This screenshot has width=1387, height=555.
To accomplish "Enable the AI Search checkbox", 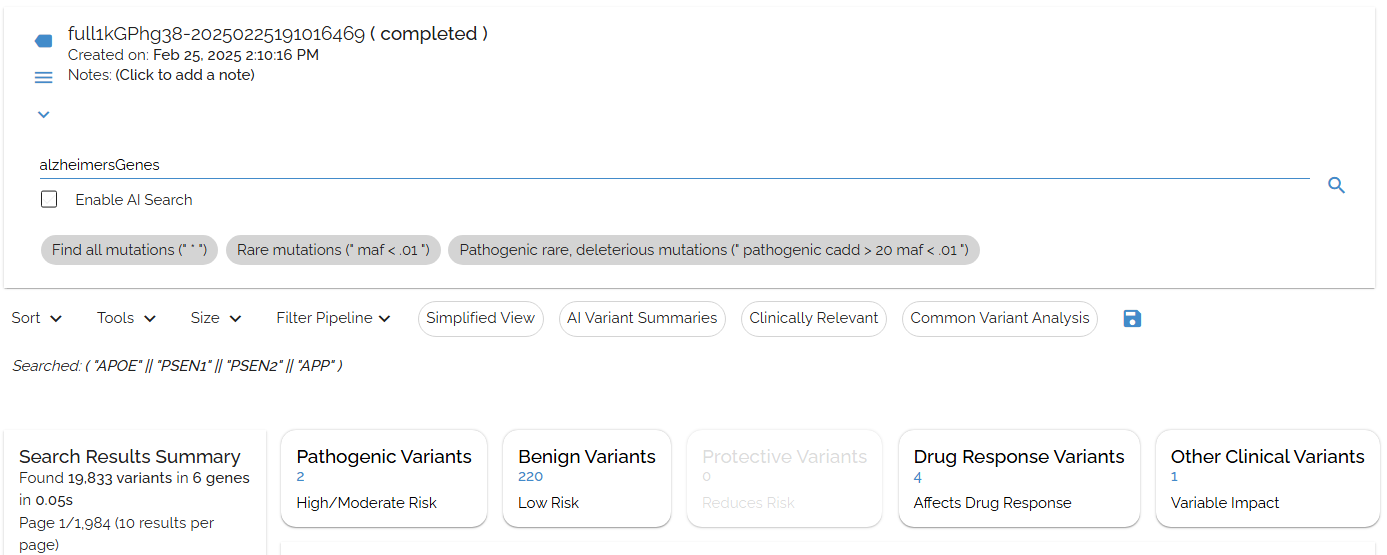I will tap(49, 200).
